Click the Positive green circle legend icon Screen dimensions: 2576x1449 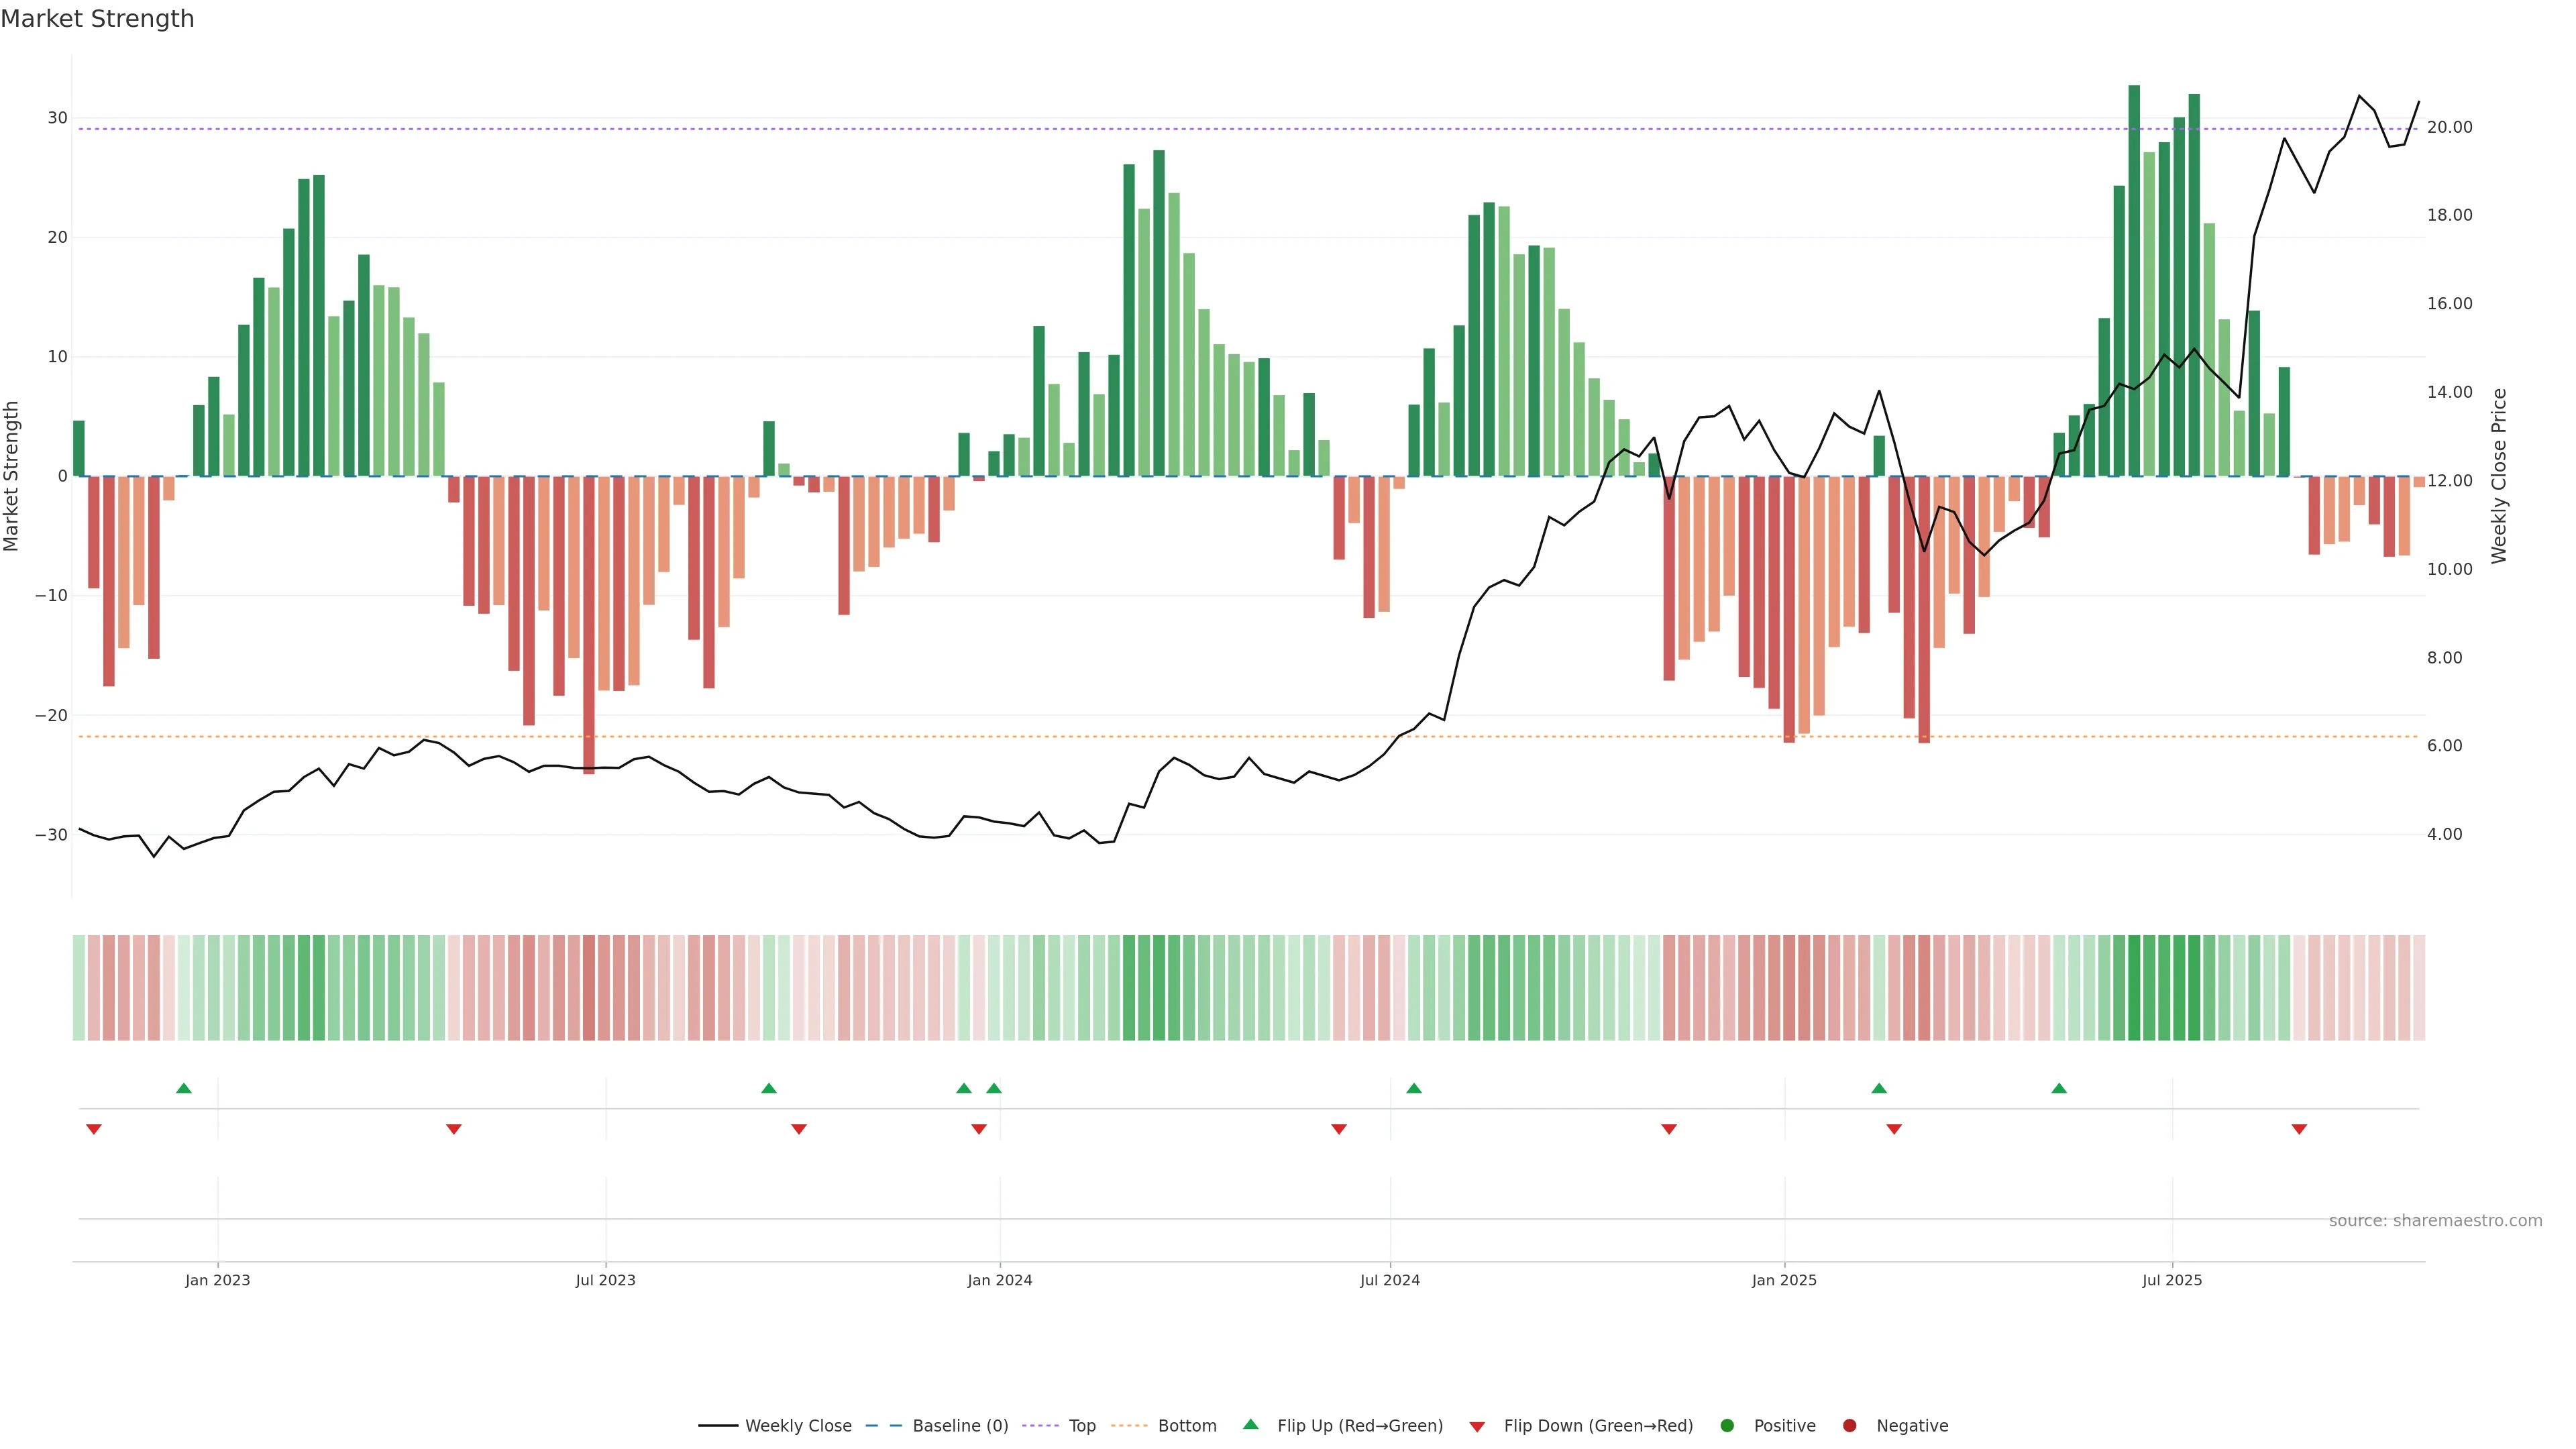(x=1727, y=1425)
